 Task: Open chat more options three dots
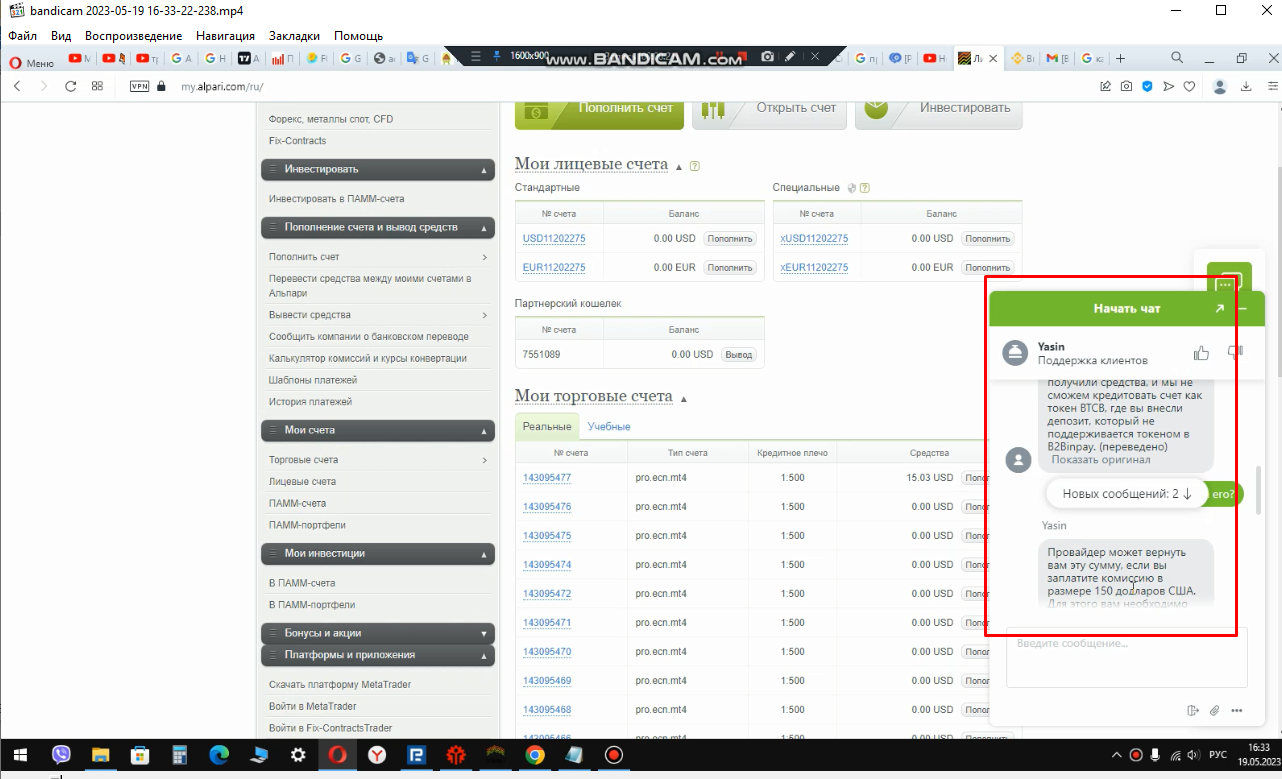[x=1237, y=711]
